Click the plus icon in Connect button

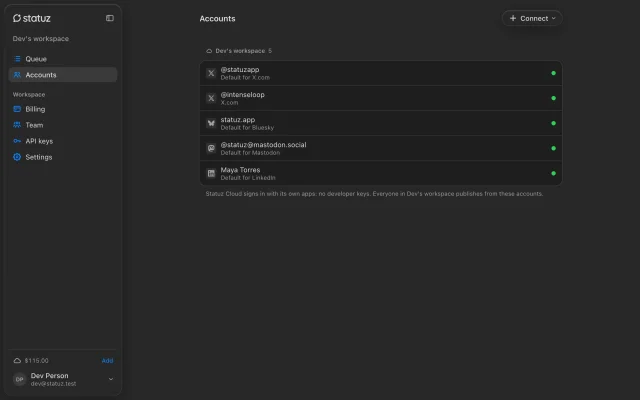click(513, 18)
